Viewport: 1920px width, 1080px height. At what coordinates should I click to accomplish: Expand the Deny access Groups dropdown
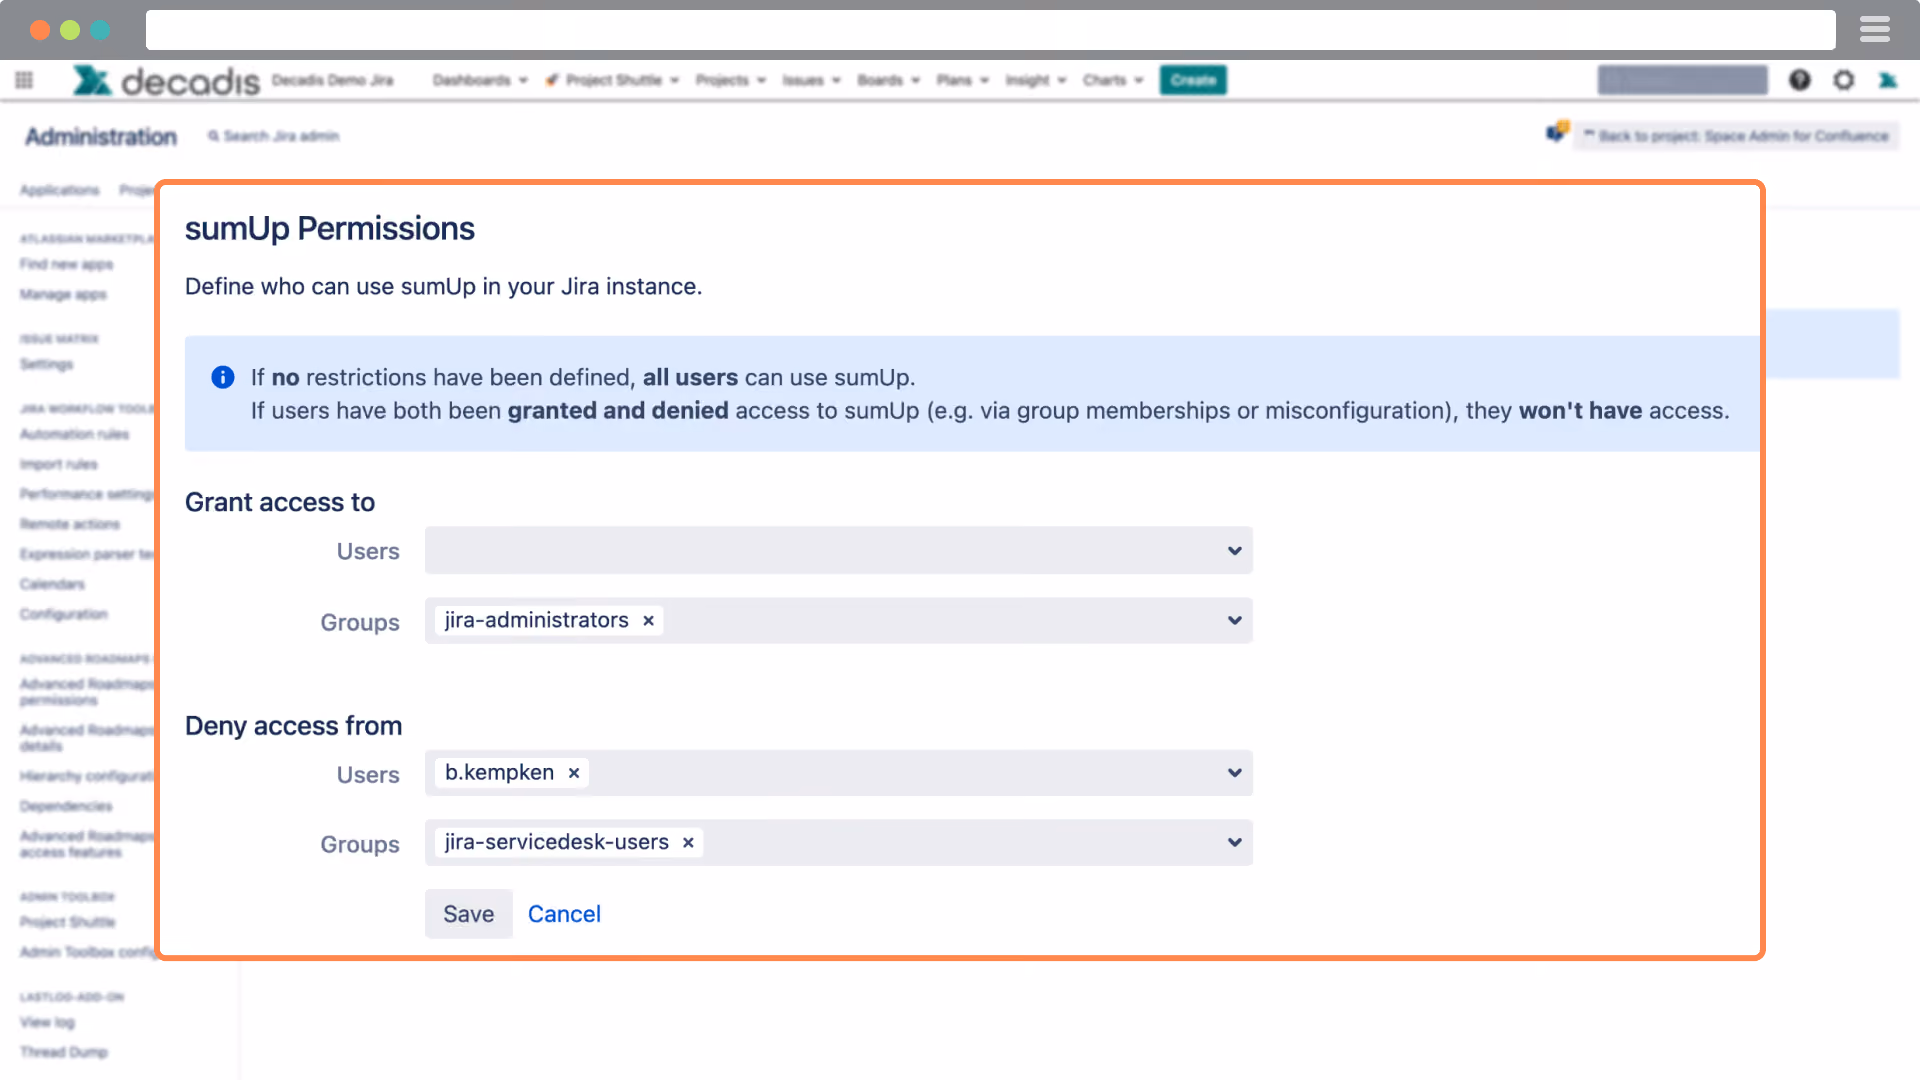tap(1235, 843)
